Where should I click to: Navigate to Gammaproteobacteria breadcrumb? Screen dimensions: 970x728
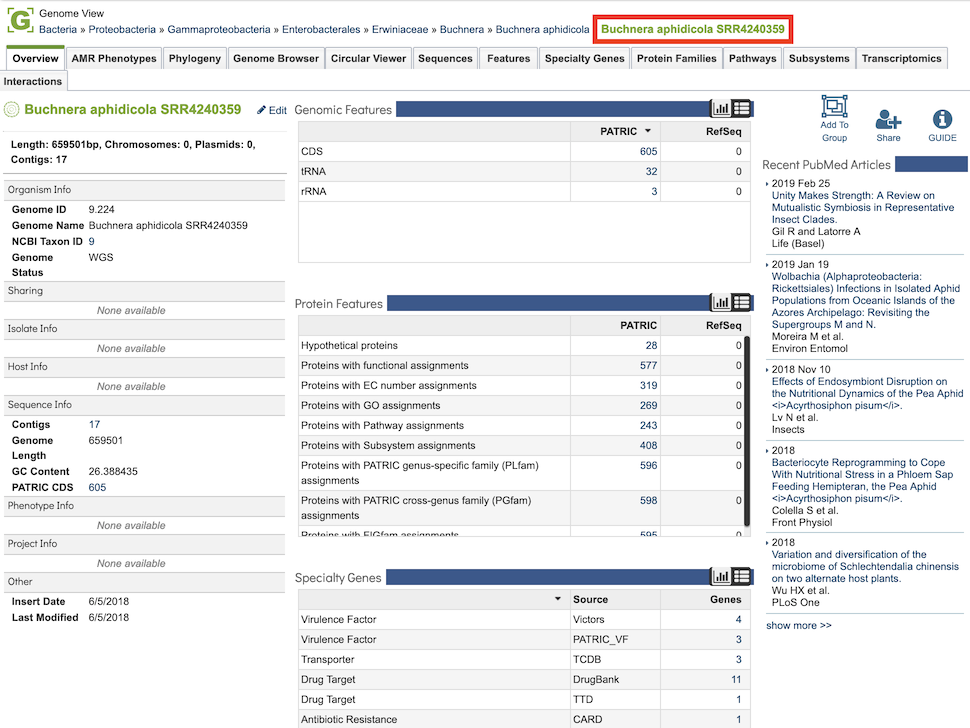[x=219, y=29]
